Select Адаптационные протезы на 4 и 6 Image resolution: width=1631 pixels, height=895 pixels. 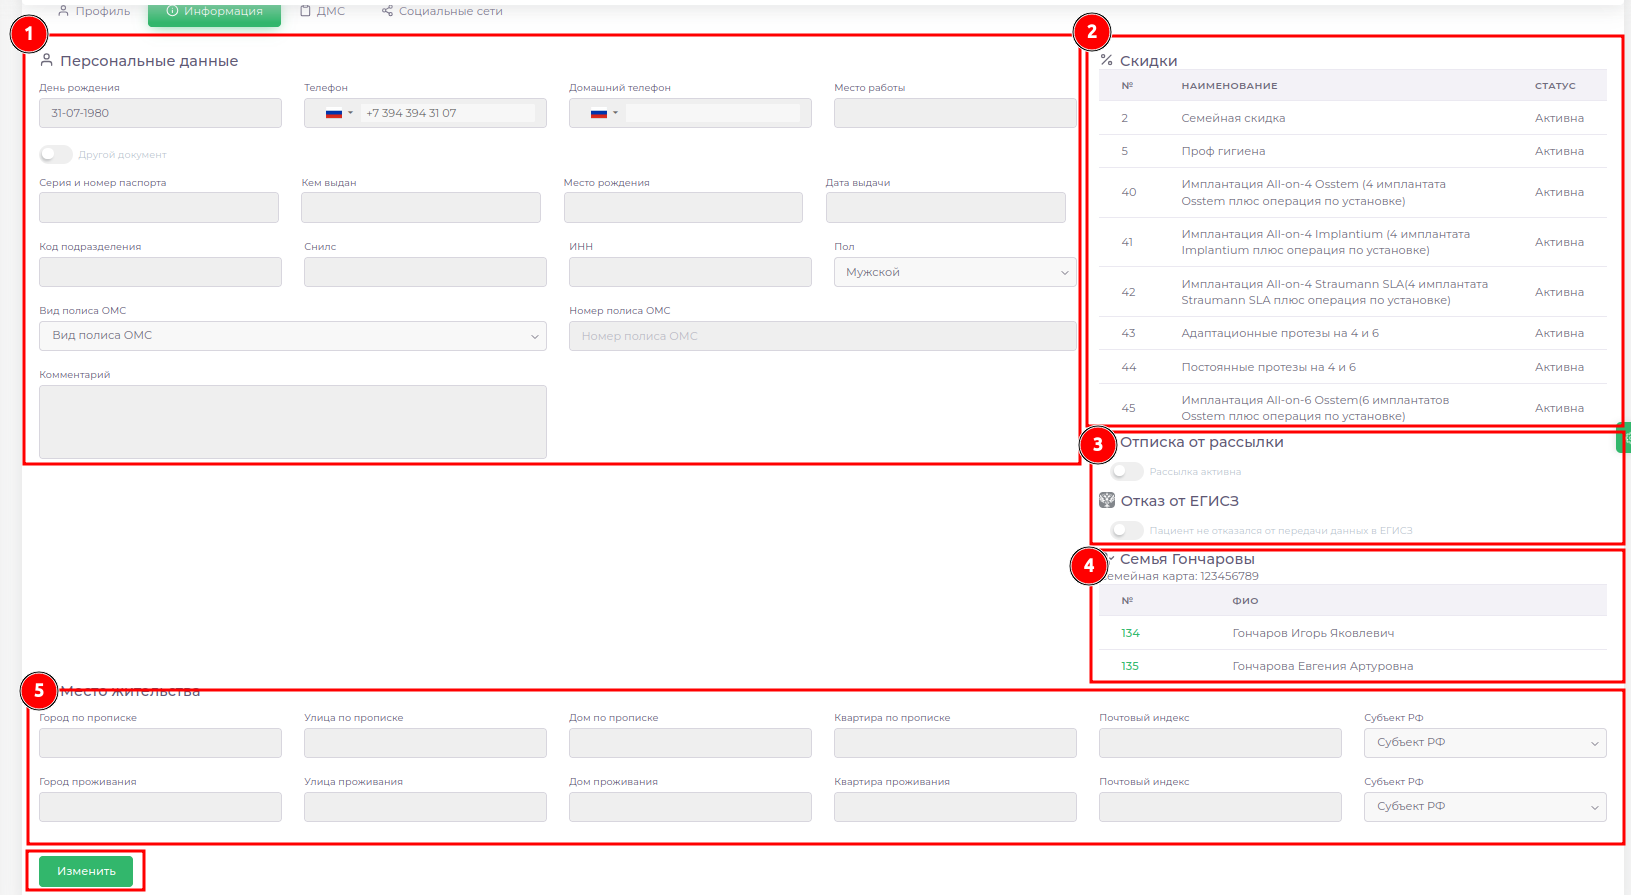coord(1353,333)
